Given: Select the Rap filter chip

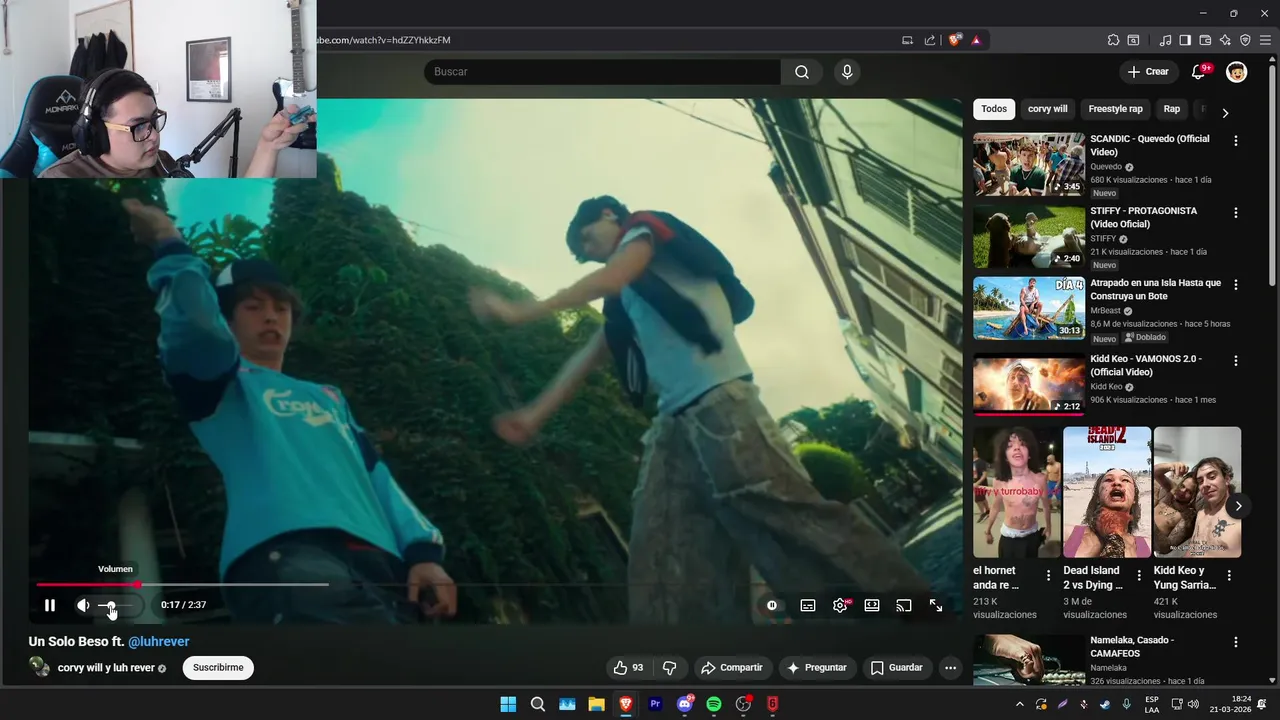Looking at the screenshot, I should (x=1171, y=109).
